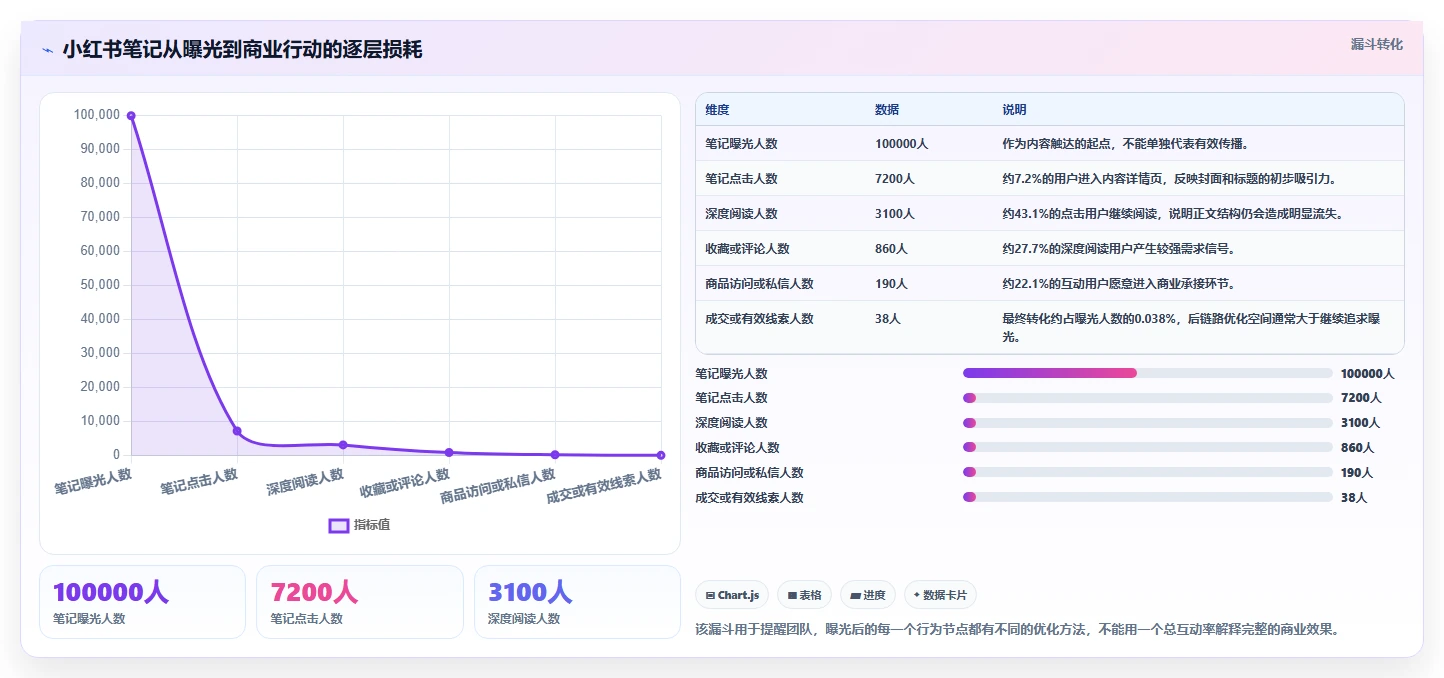Screen dimensions: 1444x678
Task: Click the 收藏或评论人数 data point on chart
Action: (x=449, y=453)
